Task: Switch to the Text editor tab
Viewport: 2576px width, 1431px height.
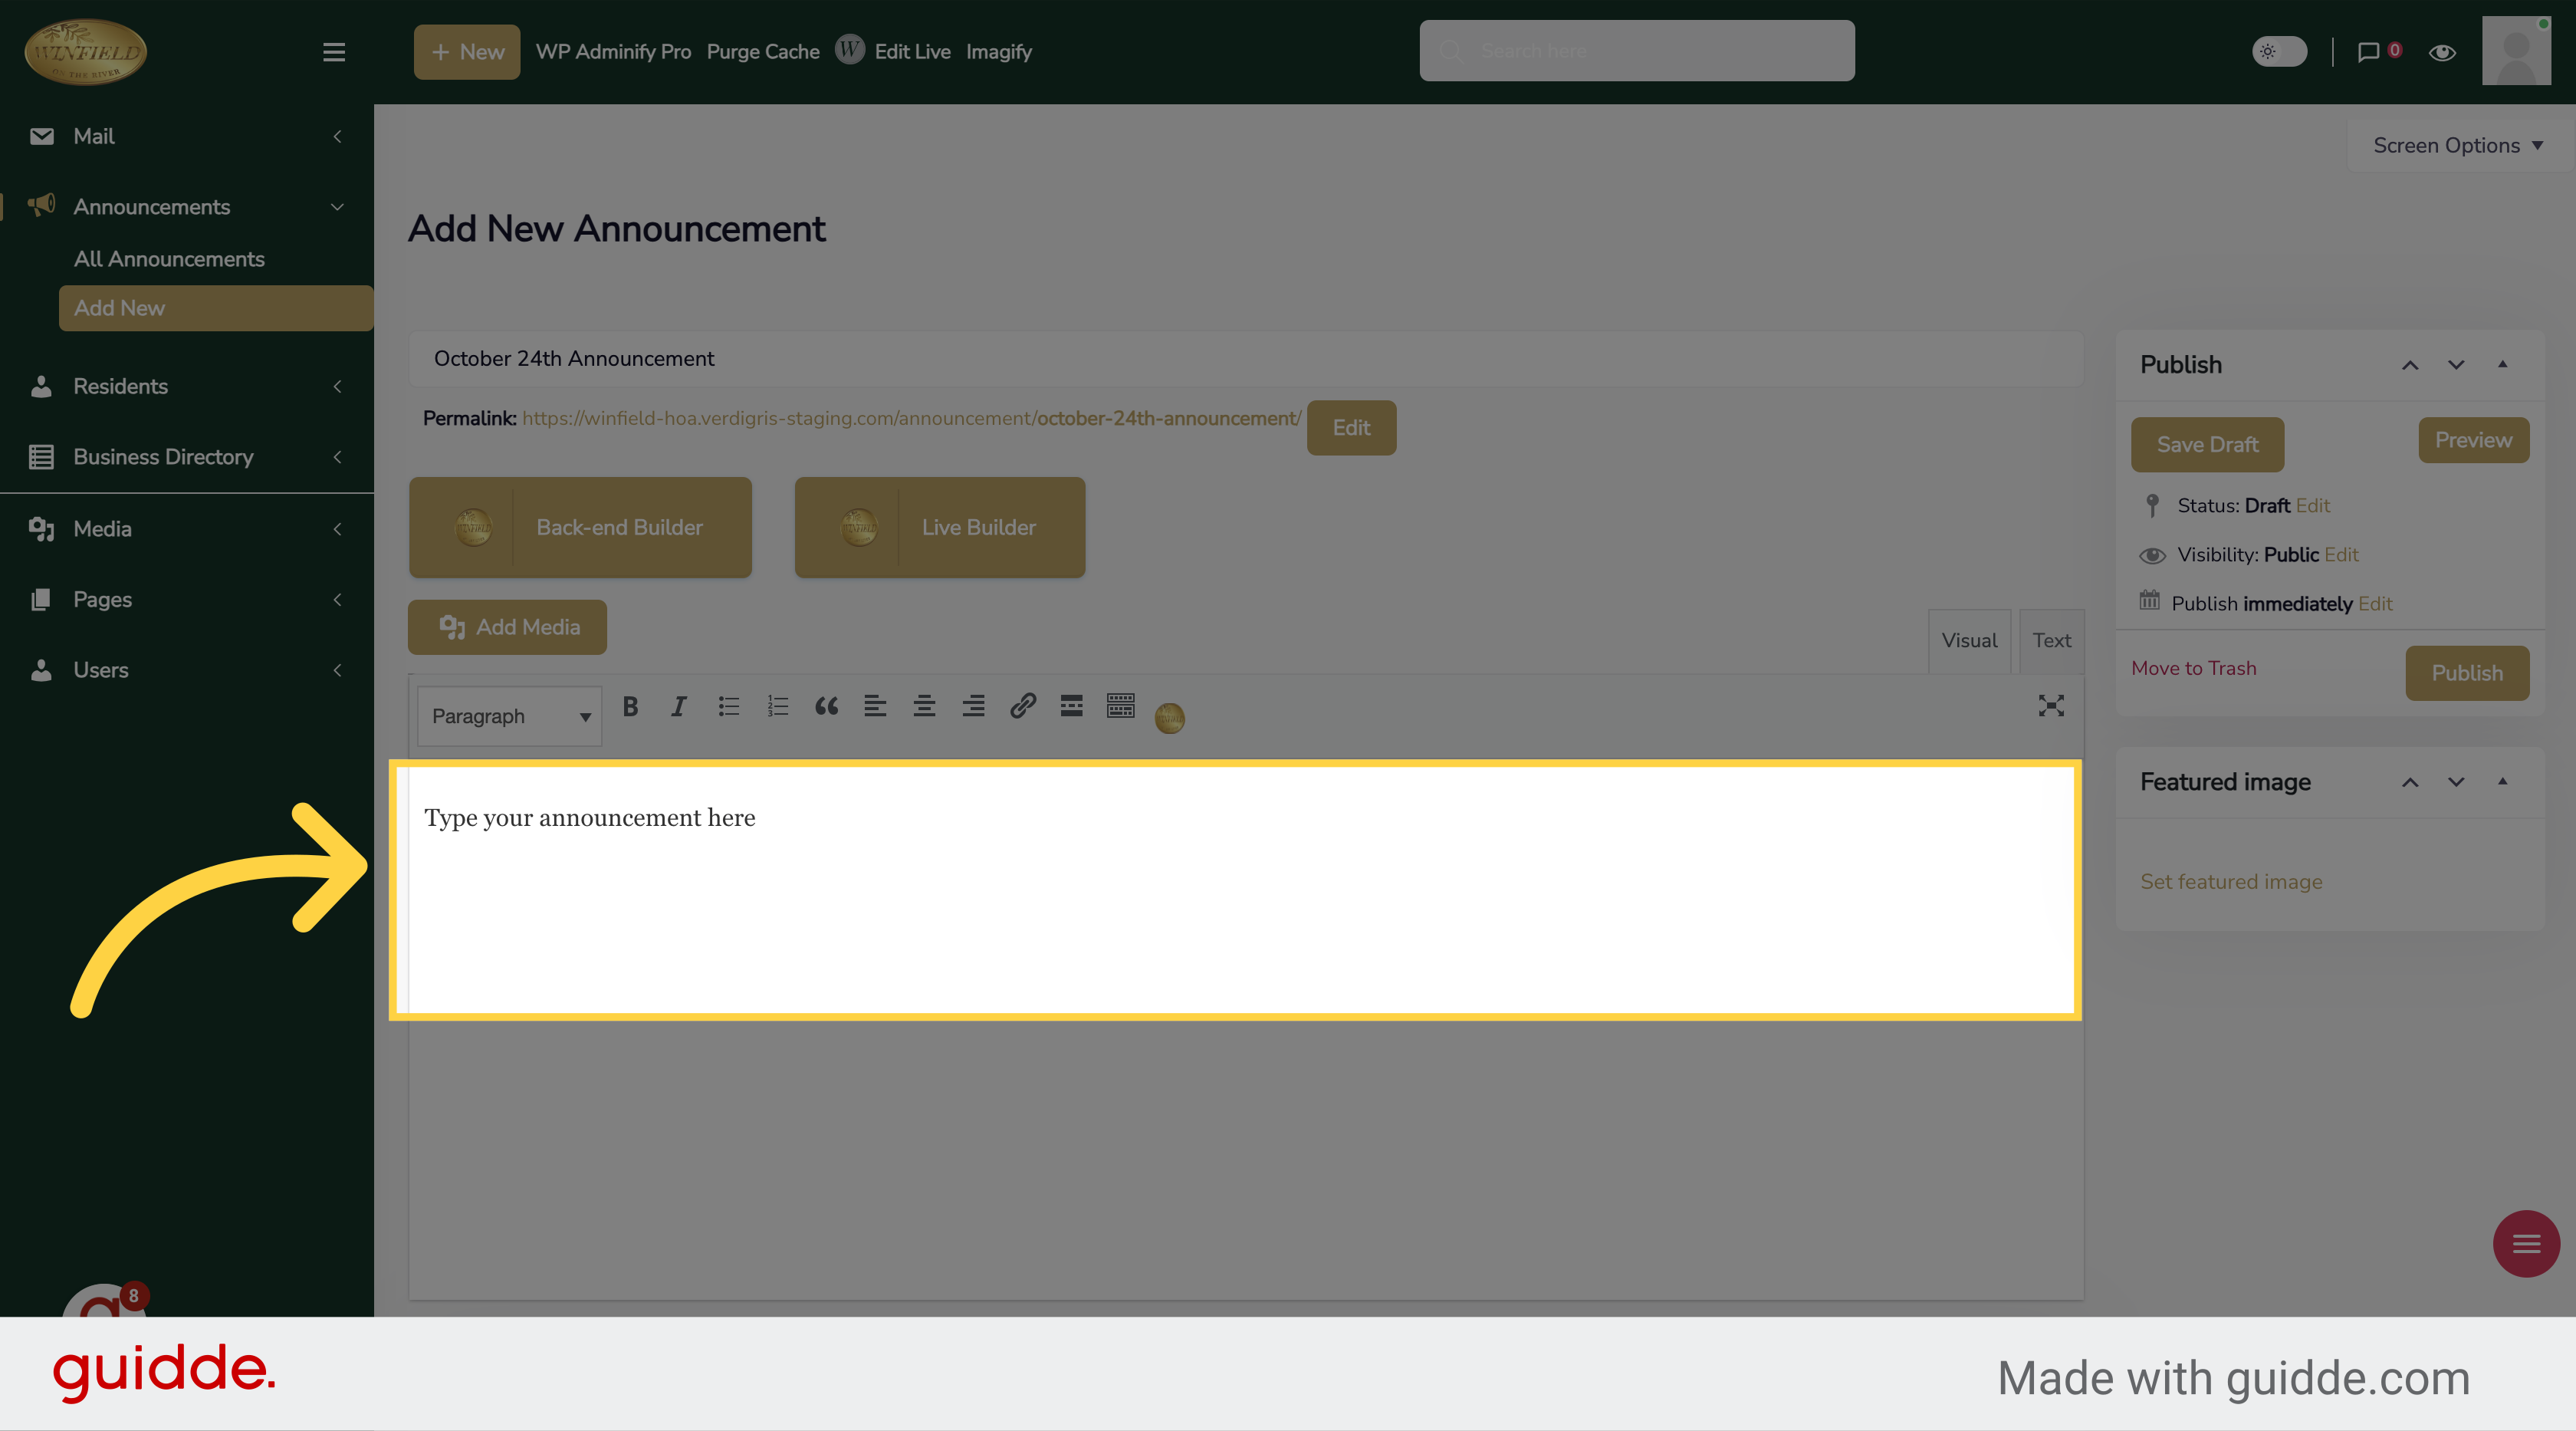Action: [2051, 641]
